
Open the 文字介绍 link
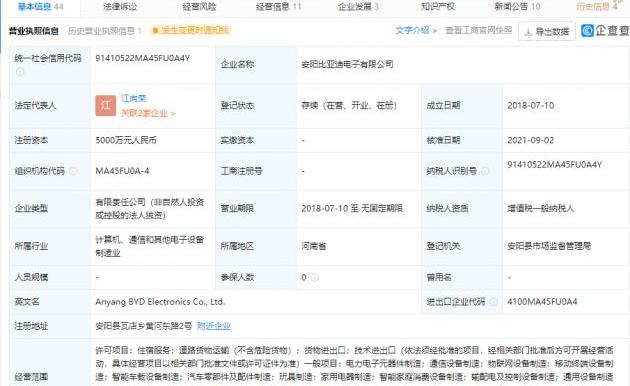pyautogui.click(x=415, y=30)
